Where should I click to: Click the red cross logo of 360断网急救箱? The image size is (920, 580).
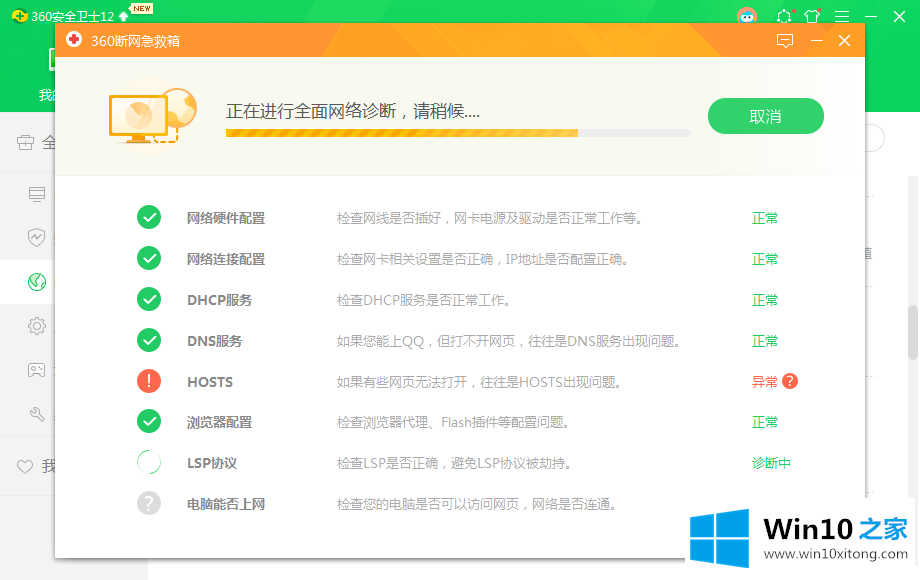[x=74, y=39]
